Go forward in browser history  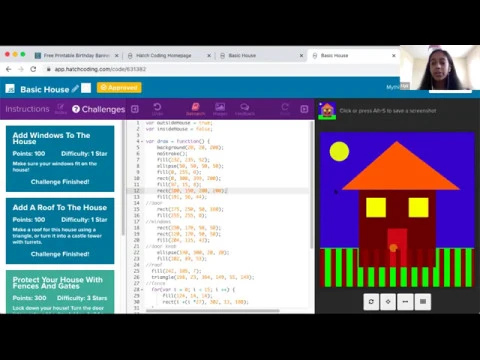pyautogui.click(x=21, y=69)
